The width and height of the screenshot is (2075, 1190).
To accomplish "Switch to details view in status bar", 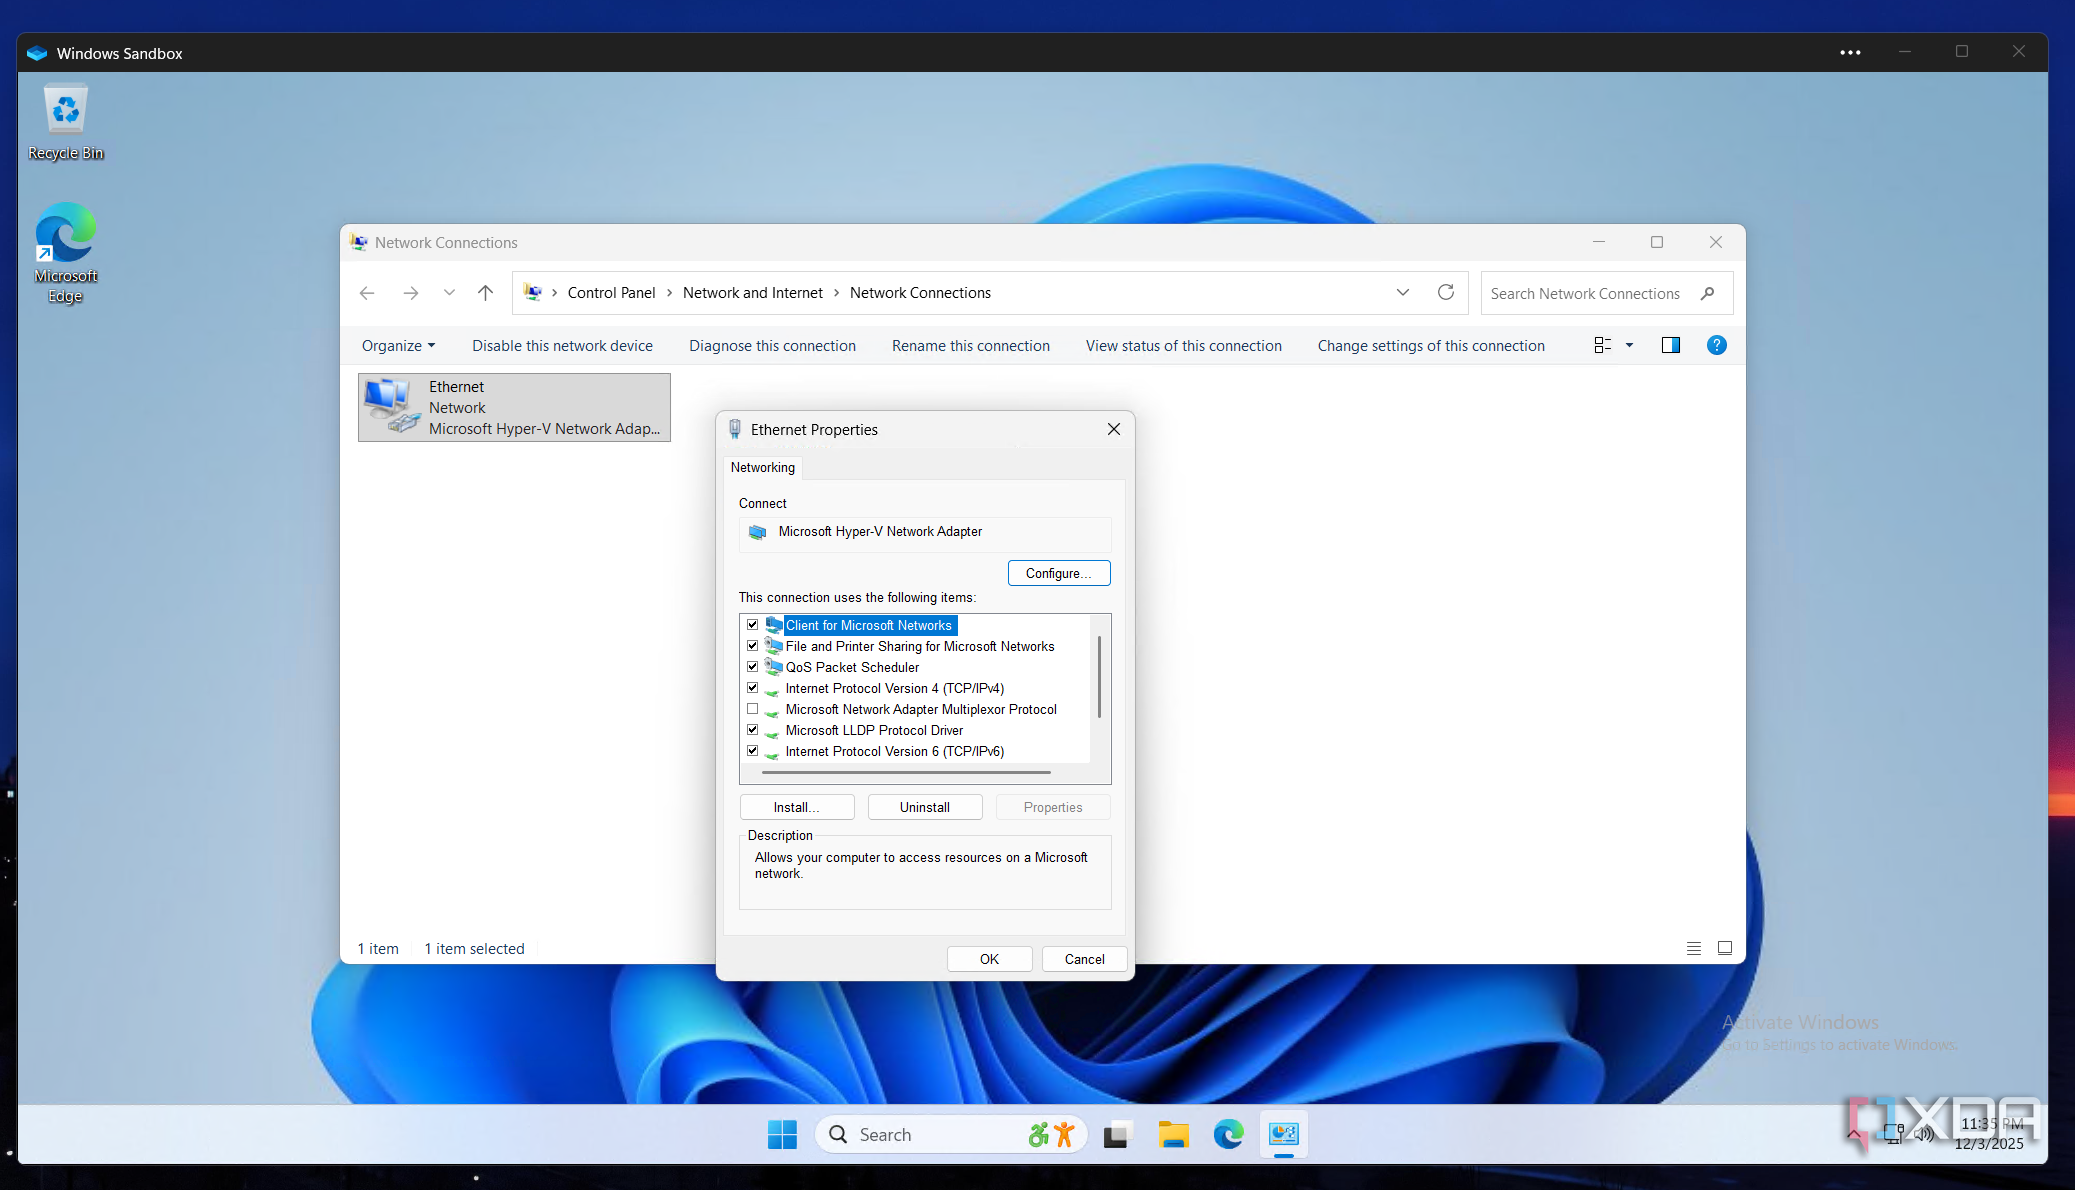I will click(x=1694, y=948).
